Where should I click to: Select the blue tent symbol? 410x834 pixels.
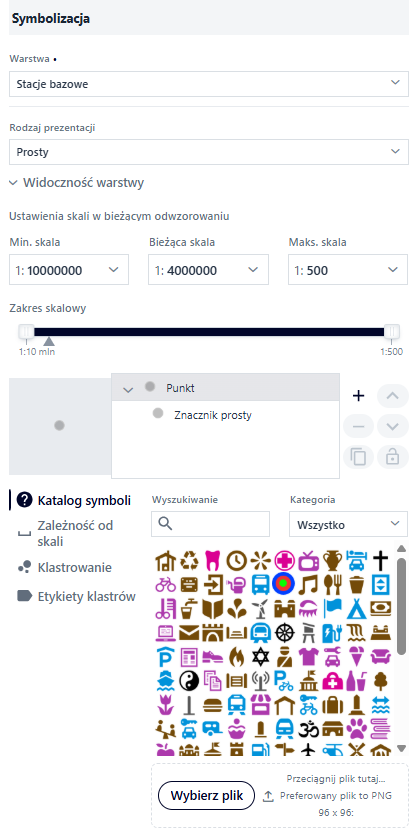coord(356,608)
